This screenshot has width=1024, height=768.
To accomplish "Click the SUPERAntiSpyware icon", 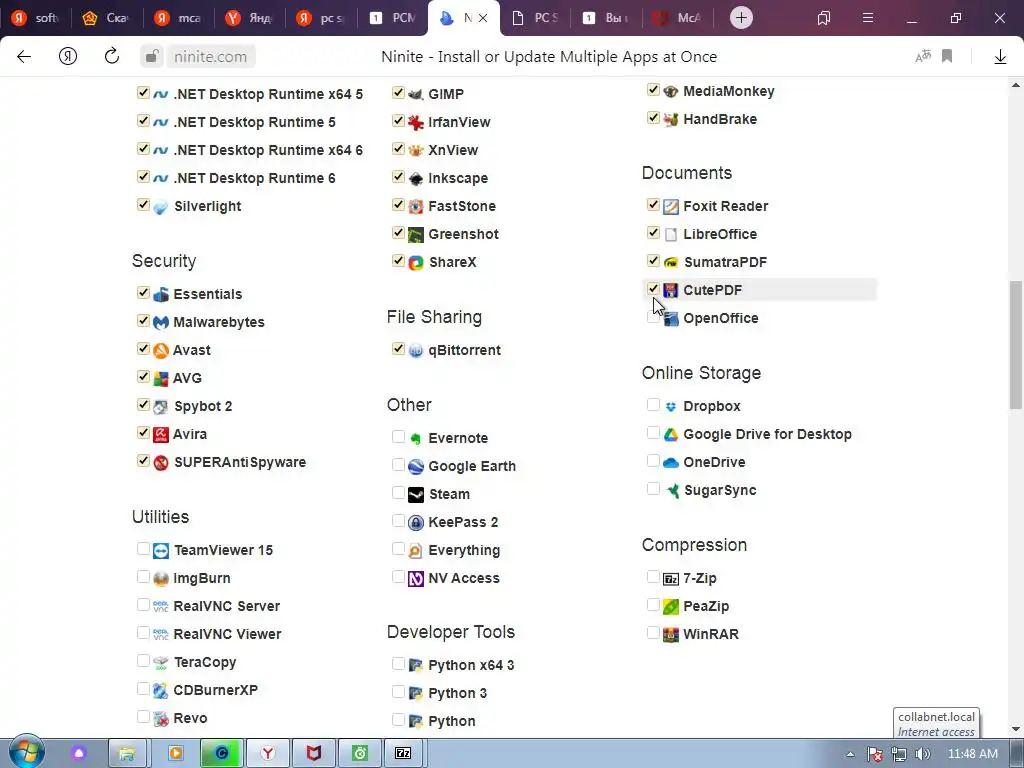I will click(x=161, y=462).
